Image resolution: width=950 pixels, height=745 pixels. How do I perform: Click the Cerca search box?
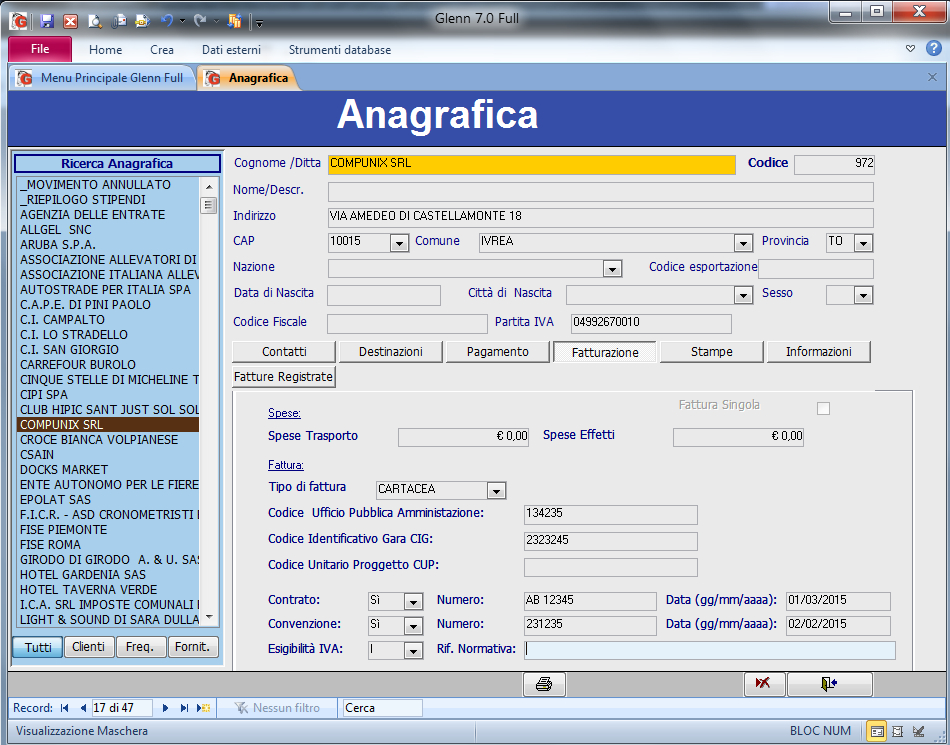tap(382, 708)
